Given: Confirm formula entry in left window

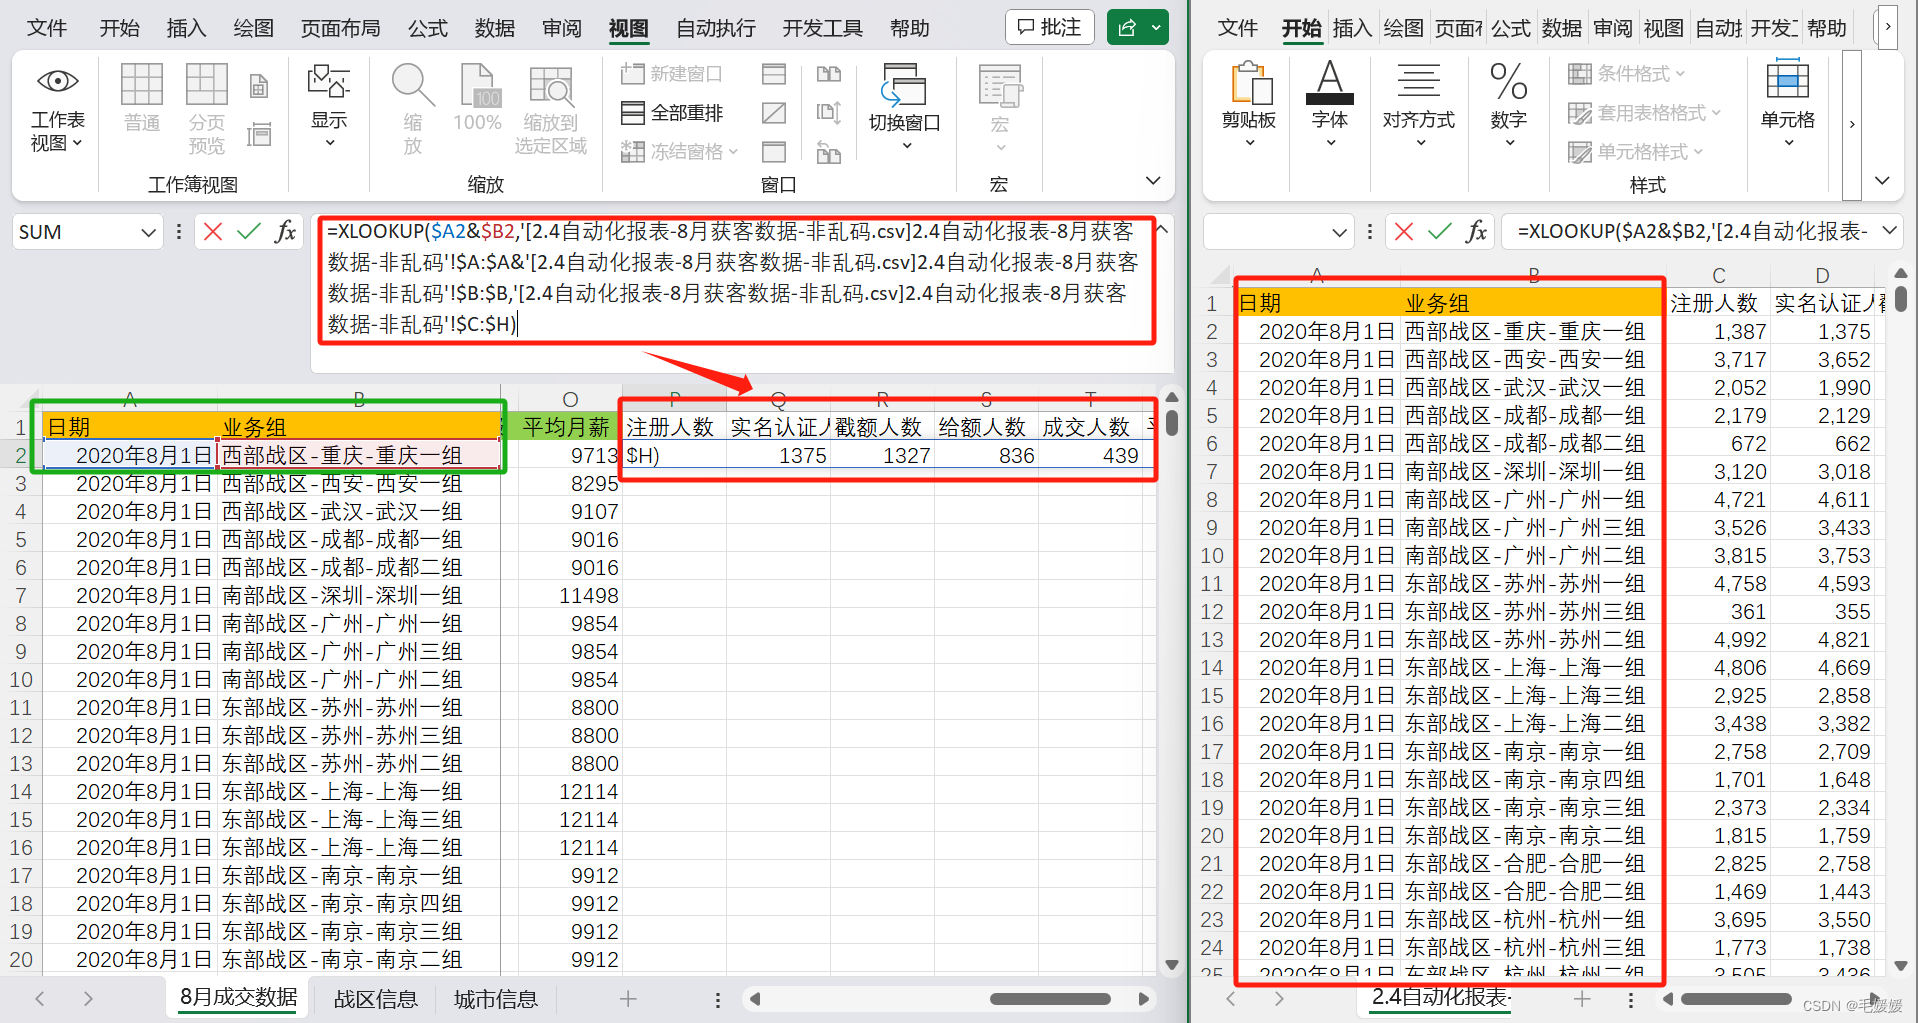Looking at the screenshot, I should click(x=248, y=232).
